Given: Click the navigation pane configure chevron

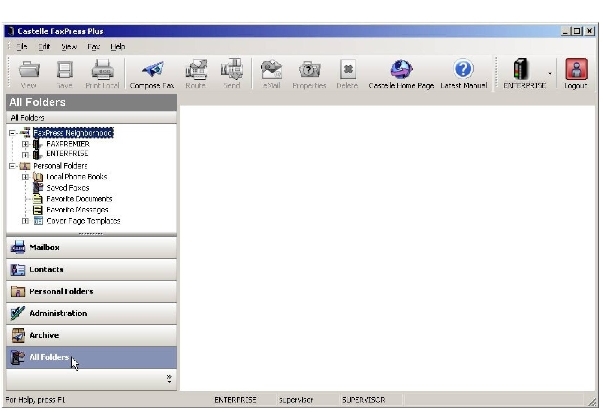Looking at the screenshot, I should point(169,379).
